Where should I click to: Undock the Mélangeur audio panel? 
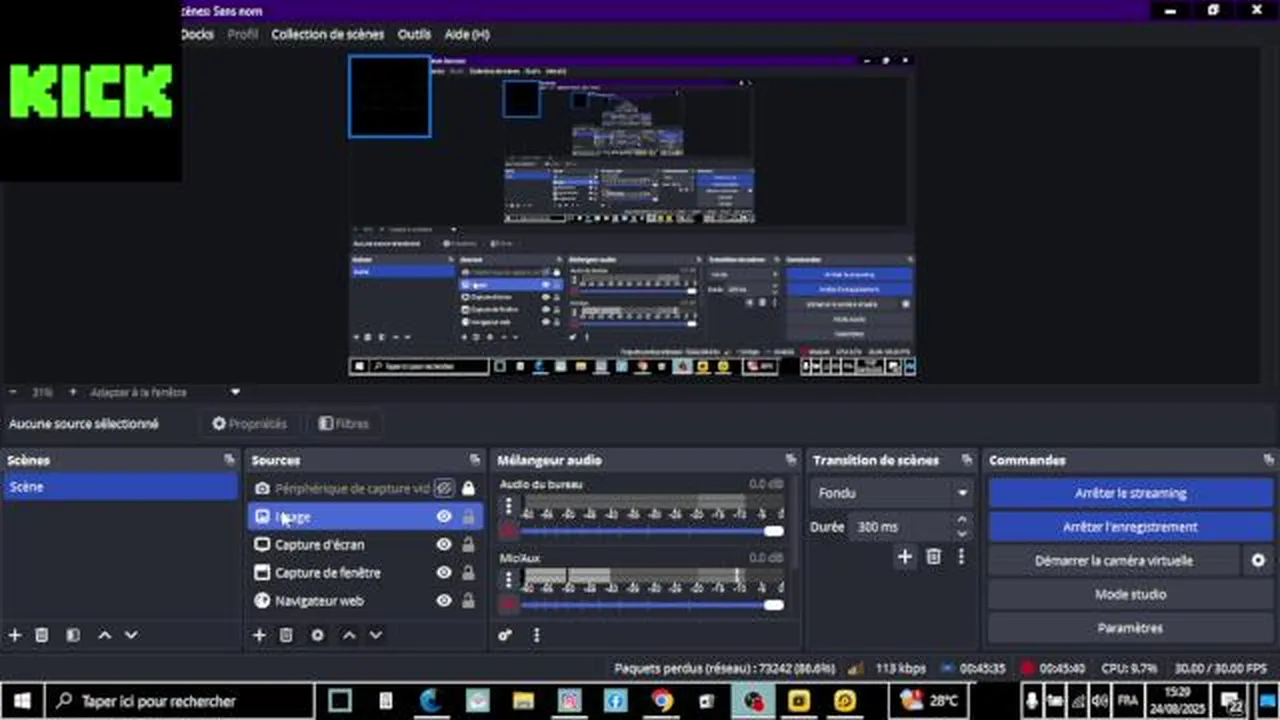(791, 460)
